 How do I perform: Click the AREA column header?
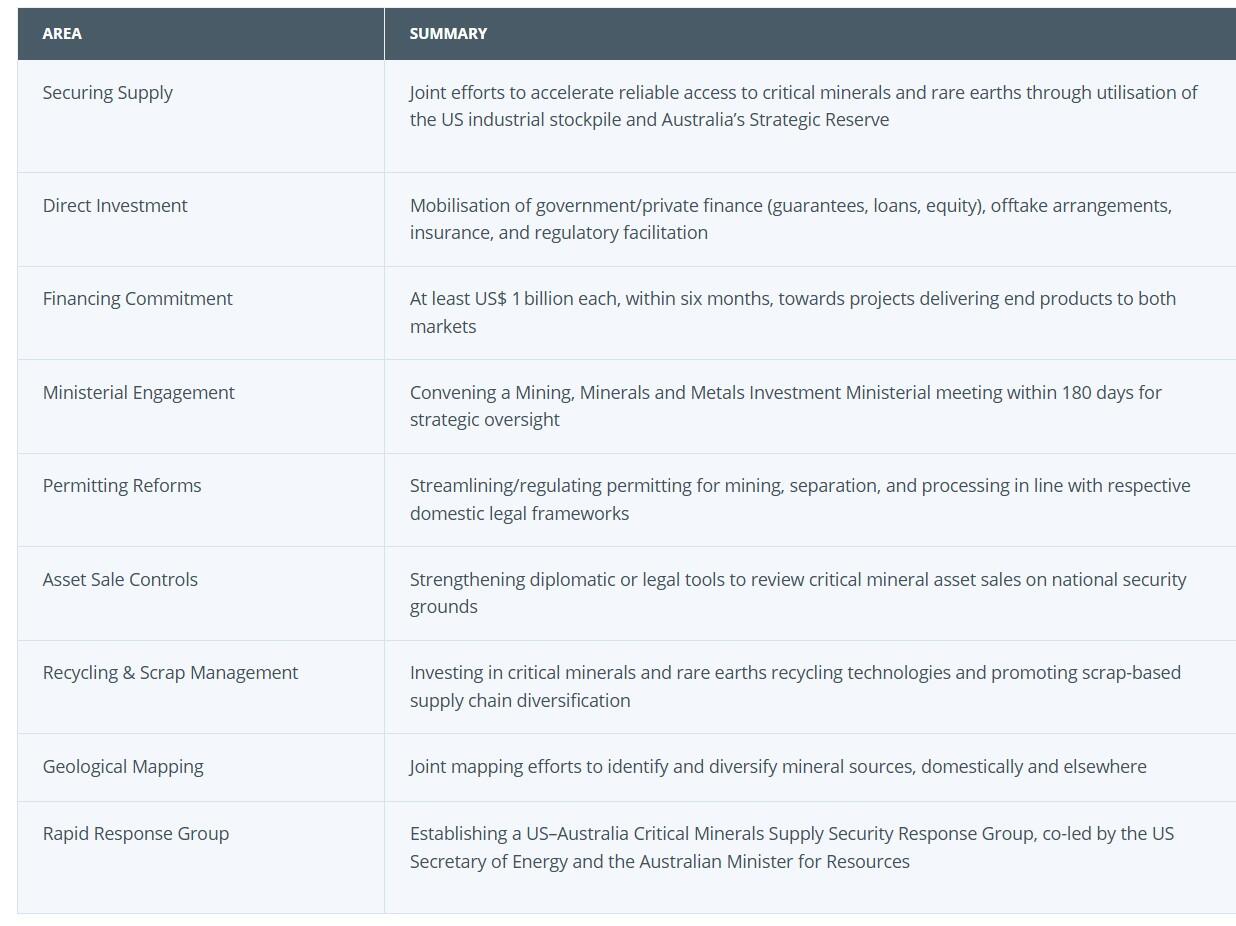(x=62, y=34)
